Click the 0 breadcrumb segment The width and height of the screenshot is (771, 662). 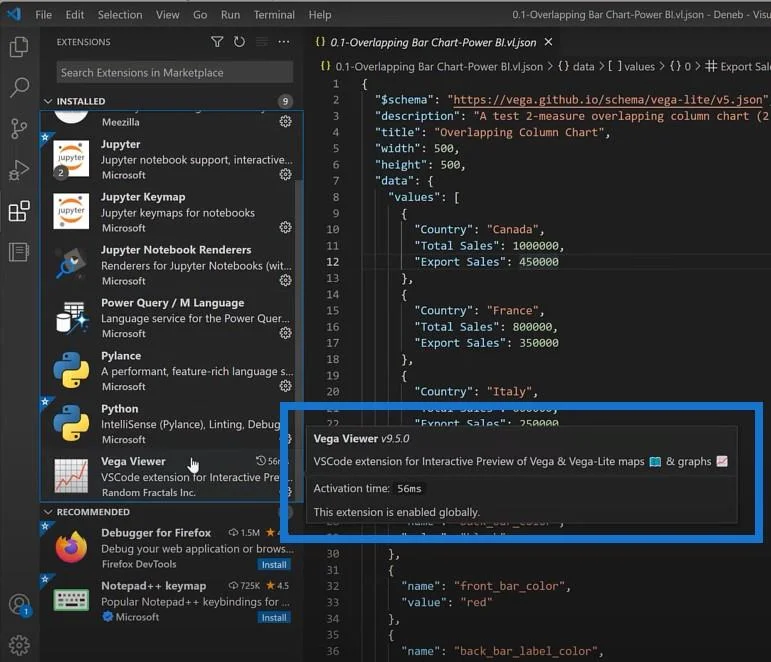[681, 66]
